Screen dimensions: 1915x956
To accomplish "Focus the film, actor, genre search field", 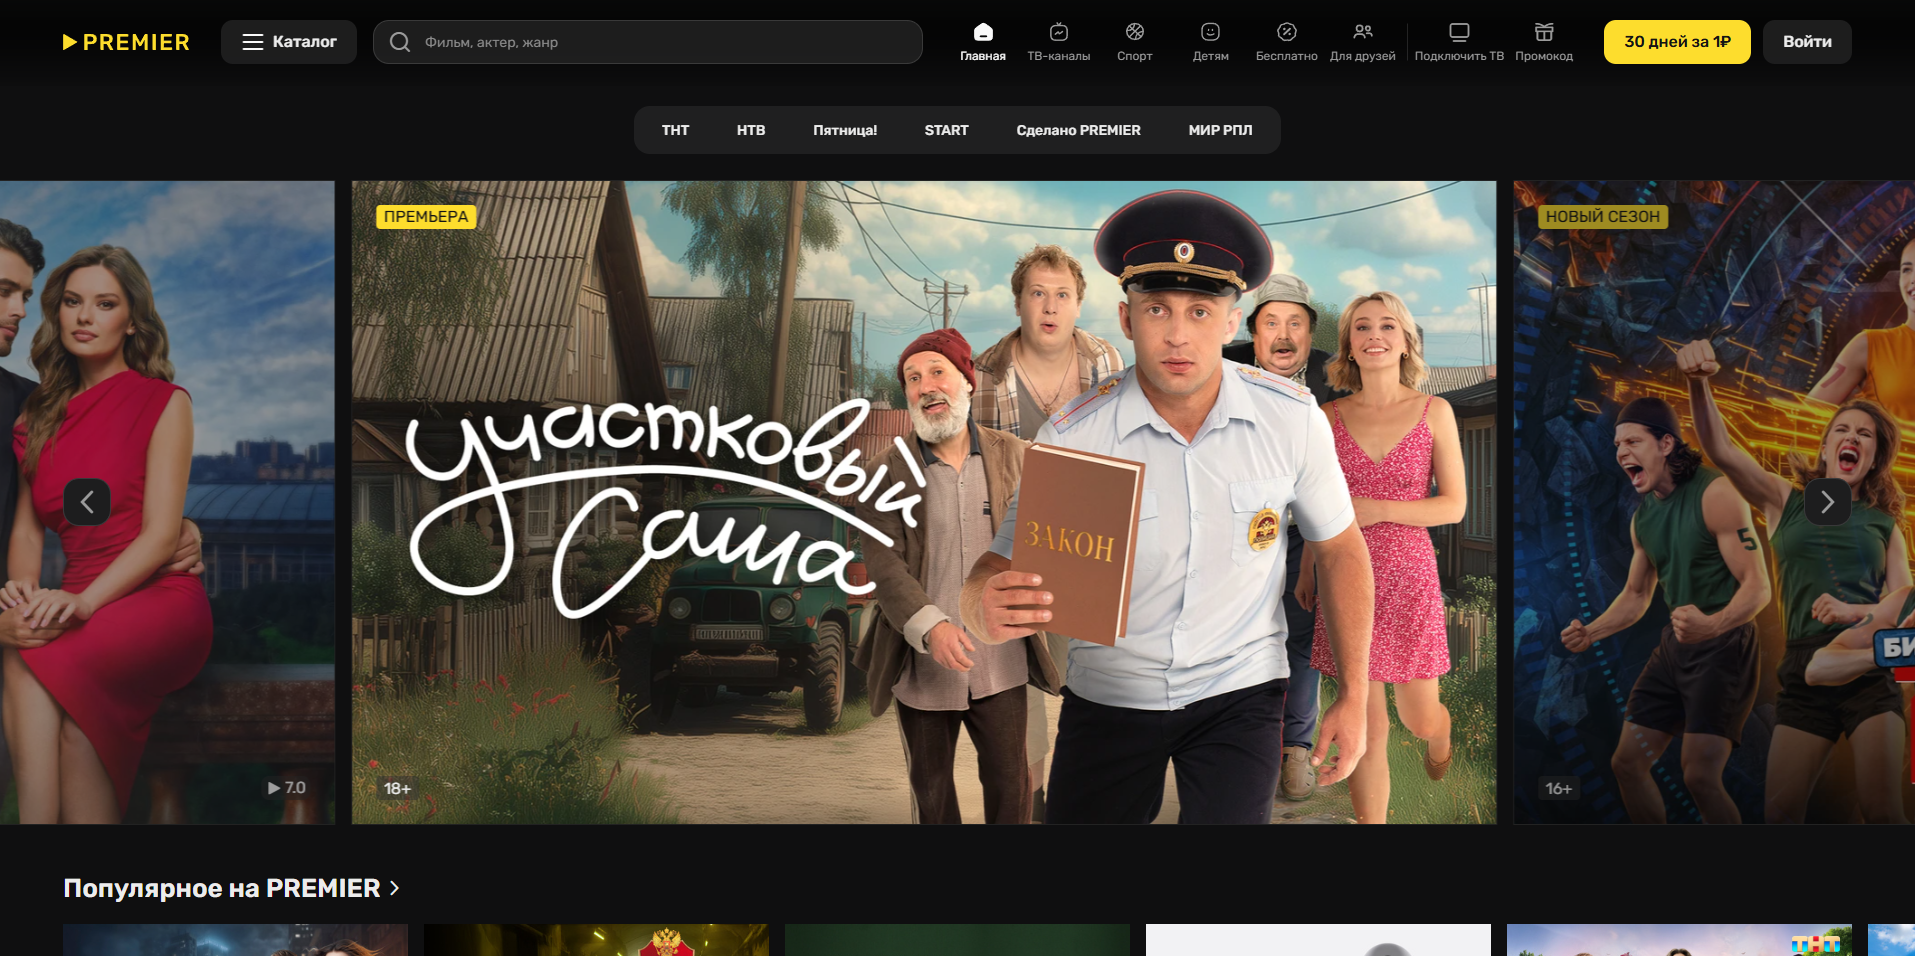I will (x=660, y=42).
